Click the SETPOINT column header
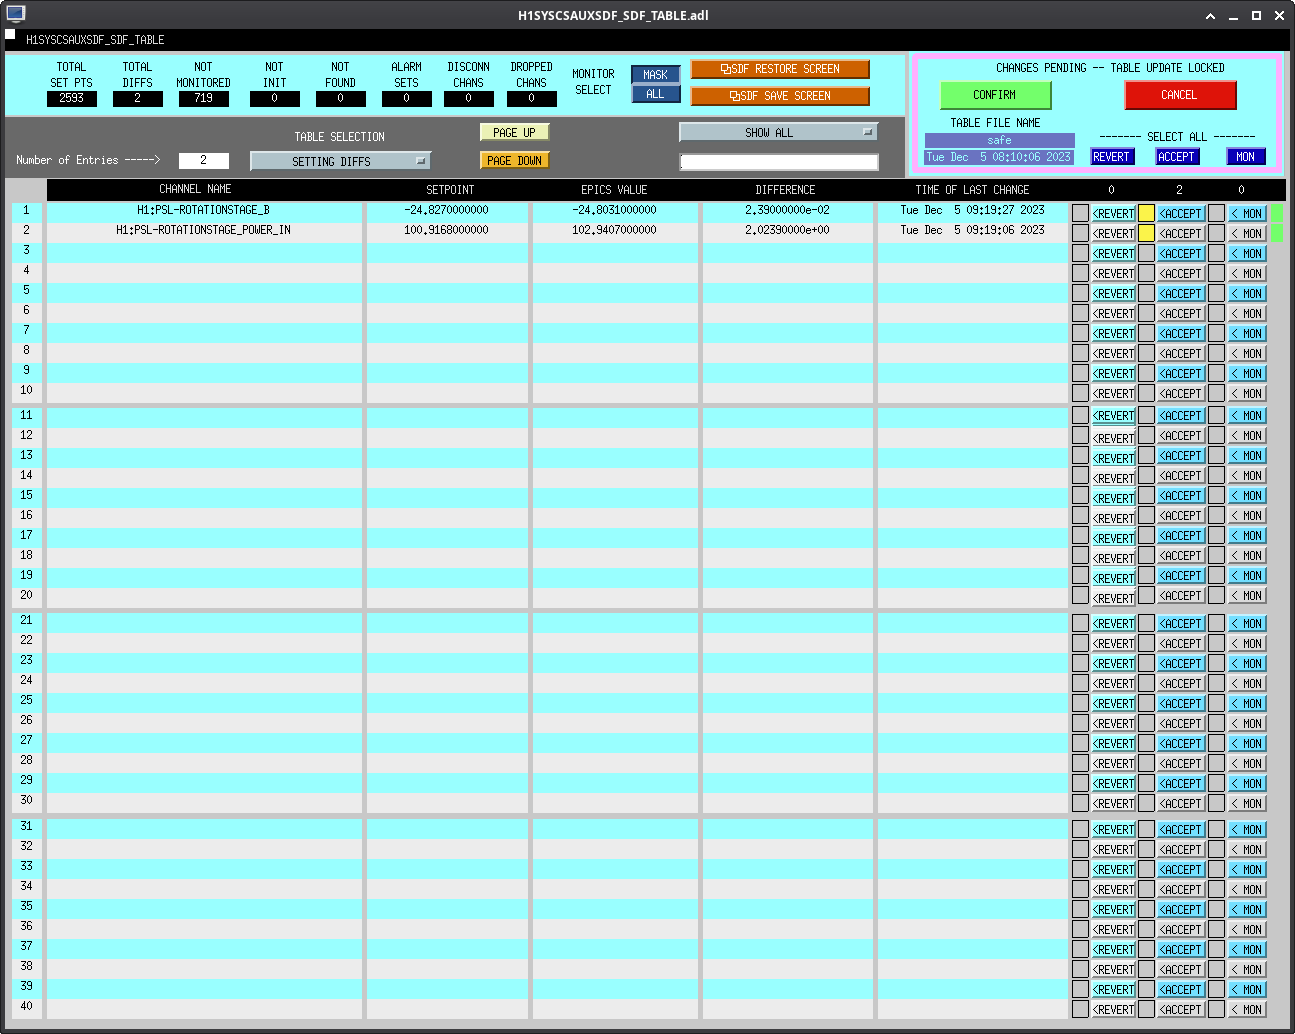 [x=451, y=189]
